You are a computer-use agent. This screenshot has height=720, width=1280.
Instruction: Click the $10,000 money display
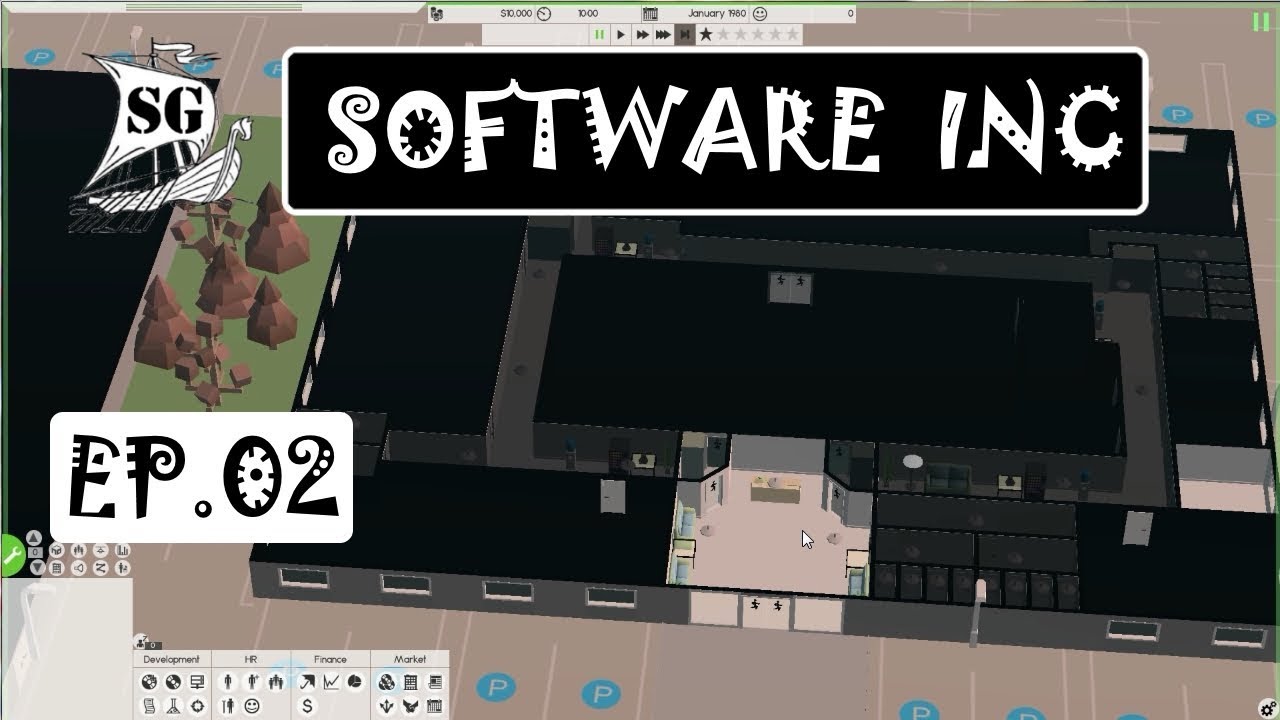515,14
